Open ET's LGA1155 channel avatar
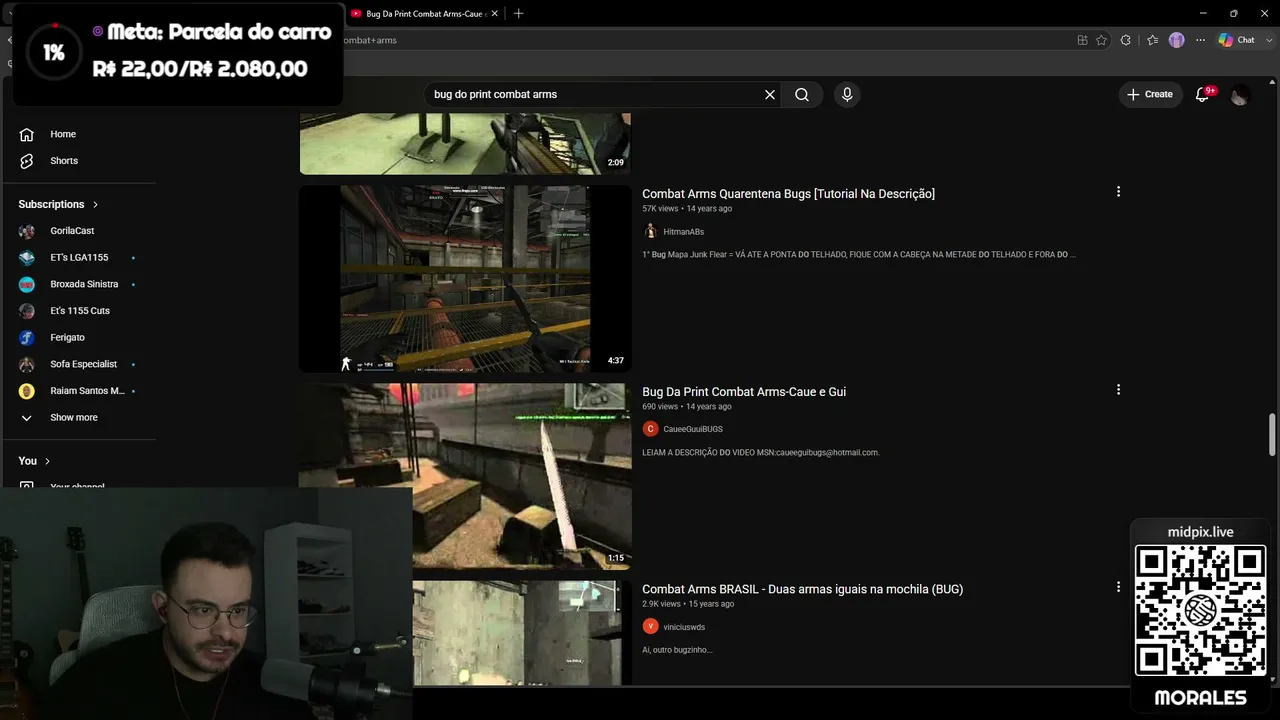Screen dimensions: 1280x720 [27, 258]
